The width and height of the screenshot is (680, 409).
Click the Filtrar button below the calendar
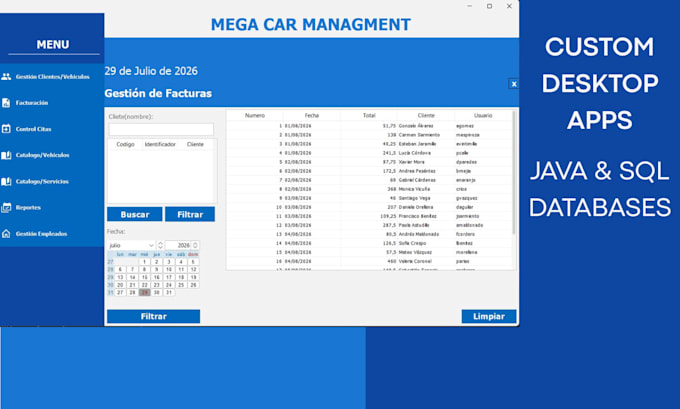pos(154,316)
